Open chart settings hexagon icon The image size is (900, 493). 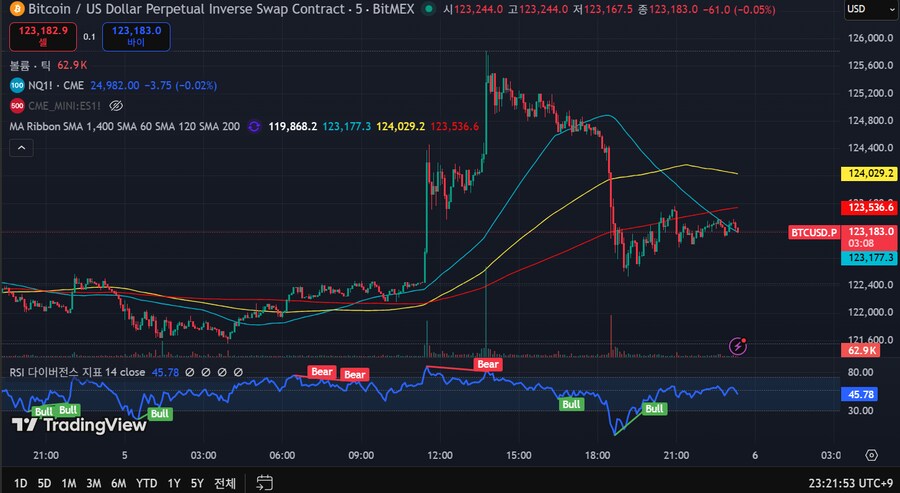(870, 454)
